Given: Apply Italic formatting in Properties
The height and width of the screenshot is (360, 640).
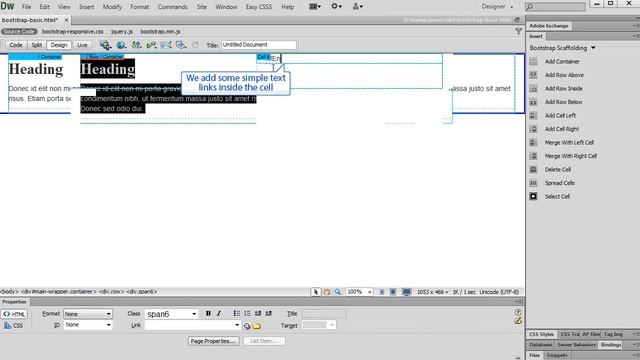Looking at the screenshot, I should [219, 313].
